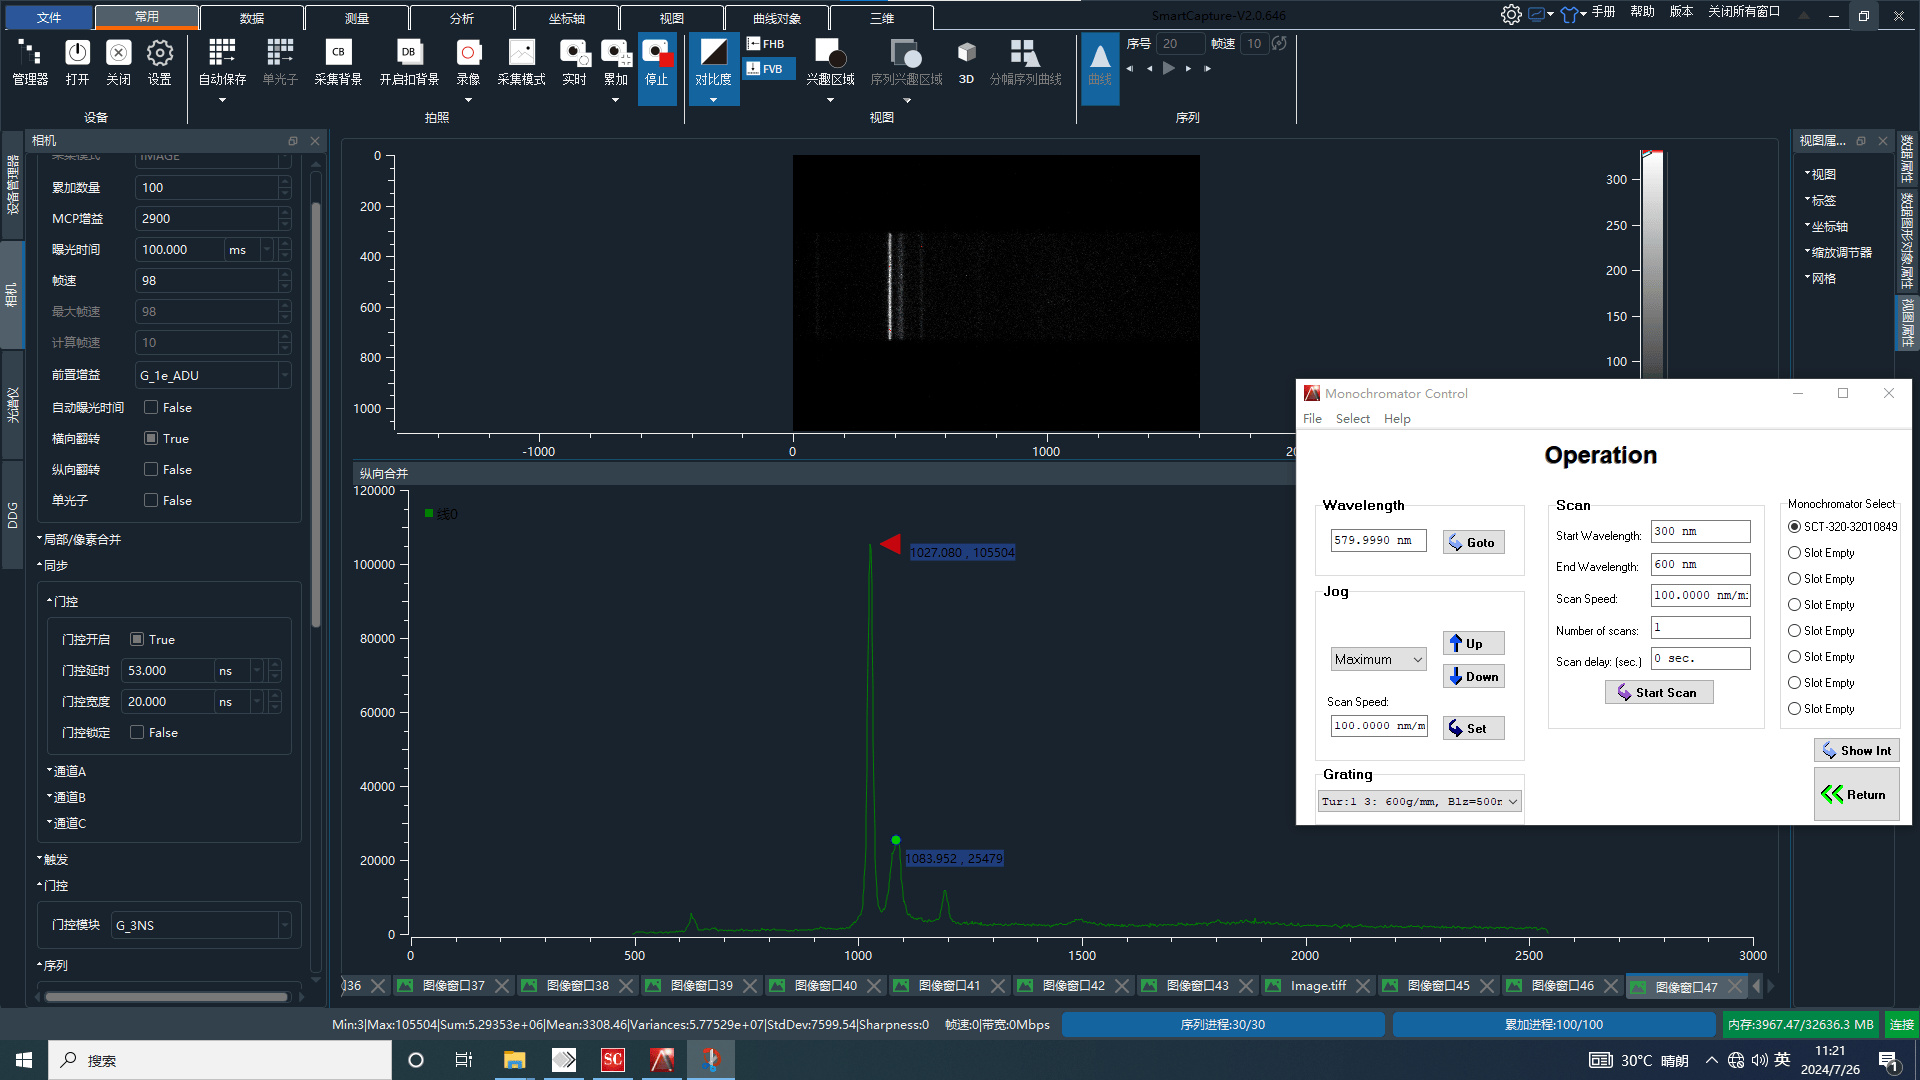Image resolution: width=1920 pixels, height=1080 pixels.
Task: Open Jog Maximum step dropdown
Action: [1378, 659]
